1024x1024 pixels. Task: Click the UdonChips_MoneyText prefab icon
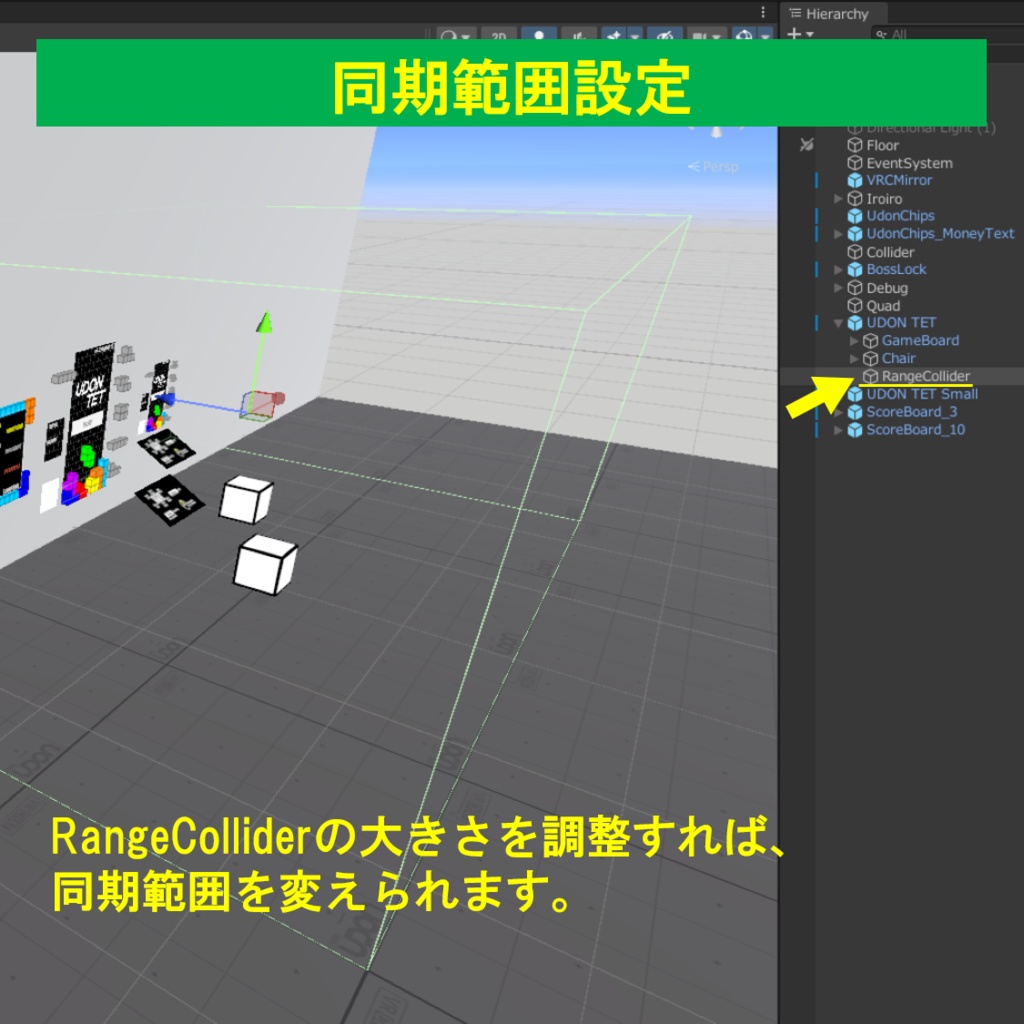854,233
